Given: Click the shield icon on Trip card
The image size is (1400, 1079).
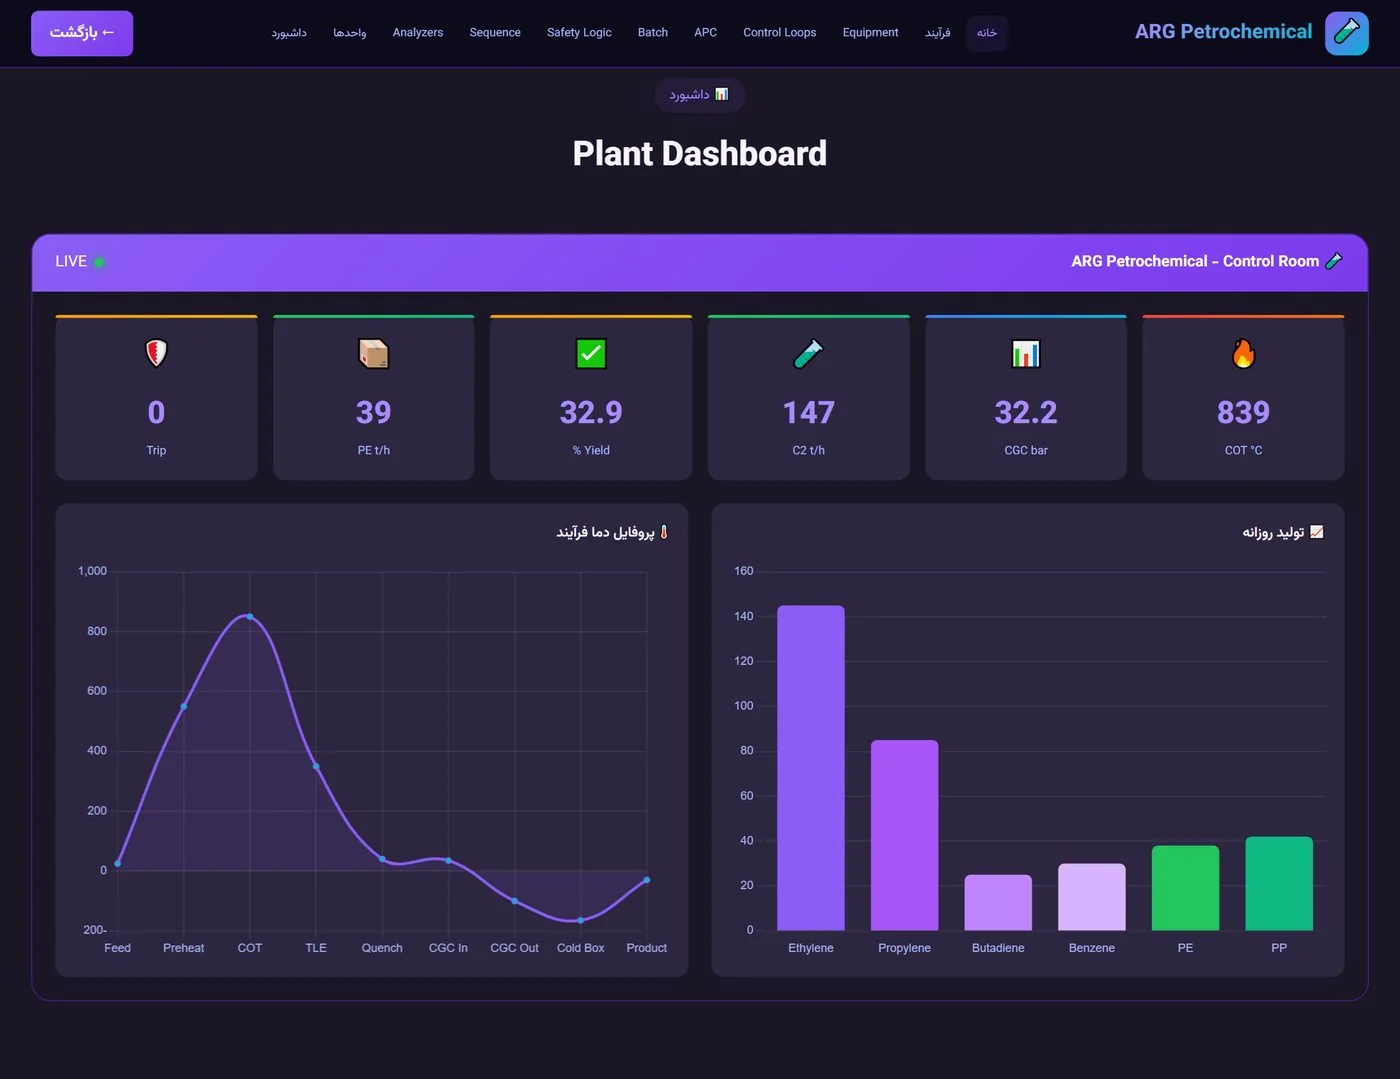Looking at the screenshot, I should pos(156,353).
